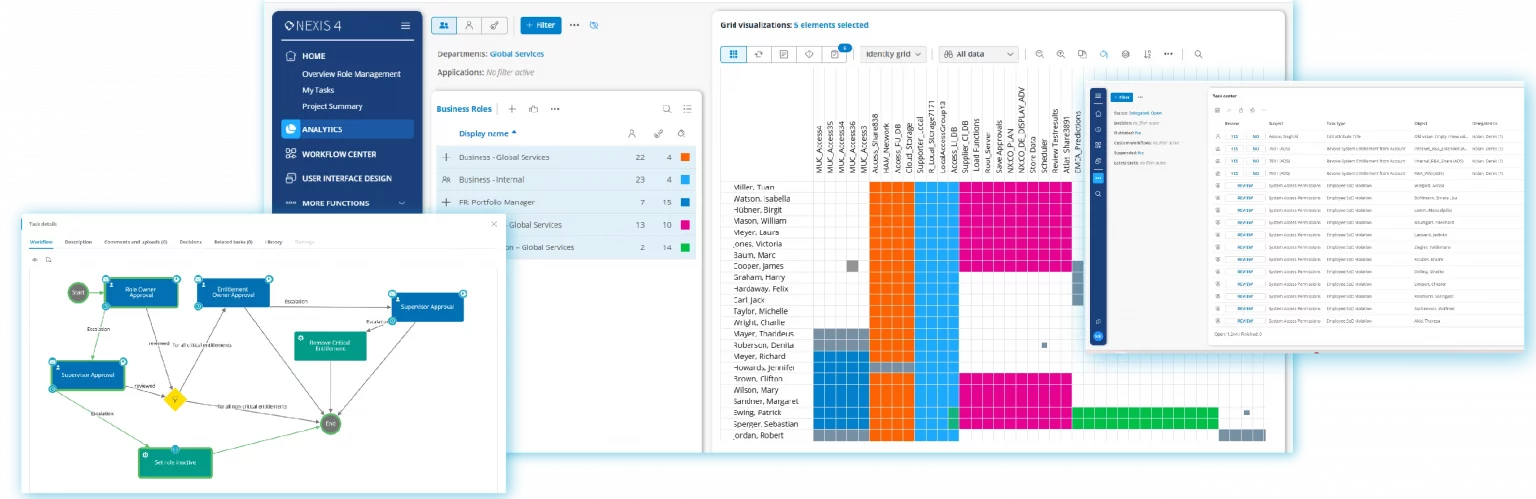Click the search icon in Business Roles panel

tap(666, 109)
